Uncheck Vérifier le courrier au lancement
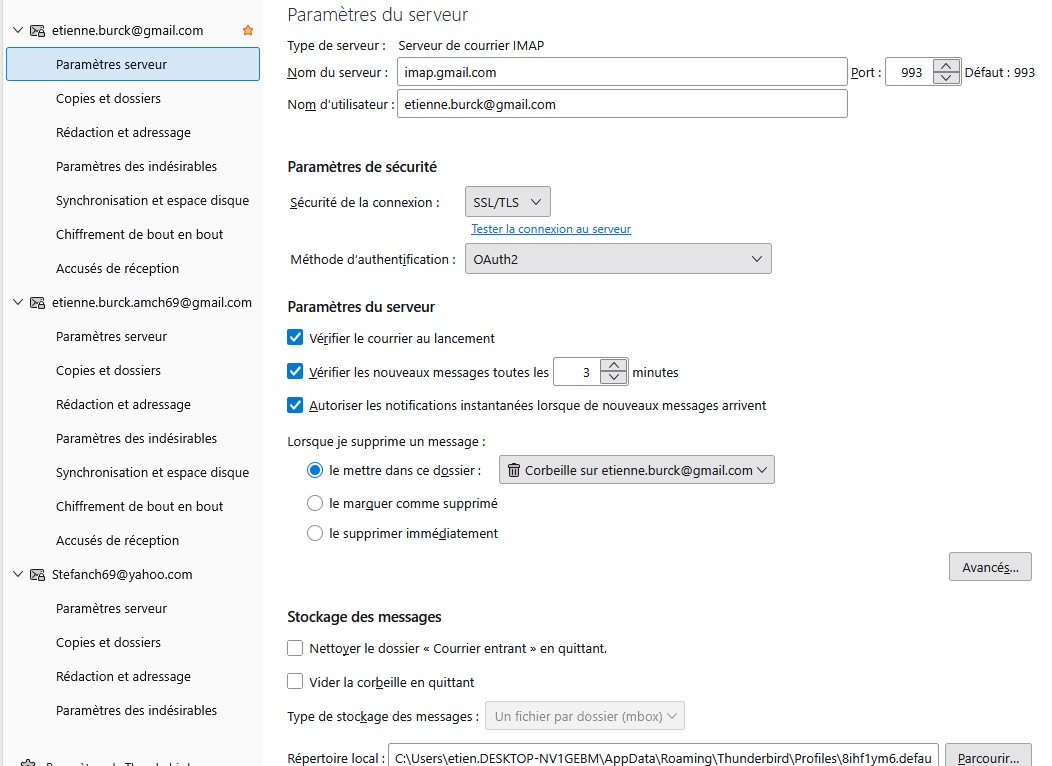The height and width of the screenshot is (766, 1052). [x=295, y=337]
